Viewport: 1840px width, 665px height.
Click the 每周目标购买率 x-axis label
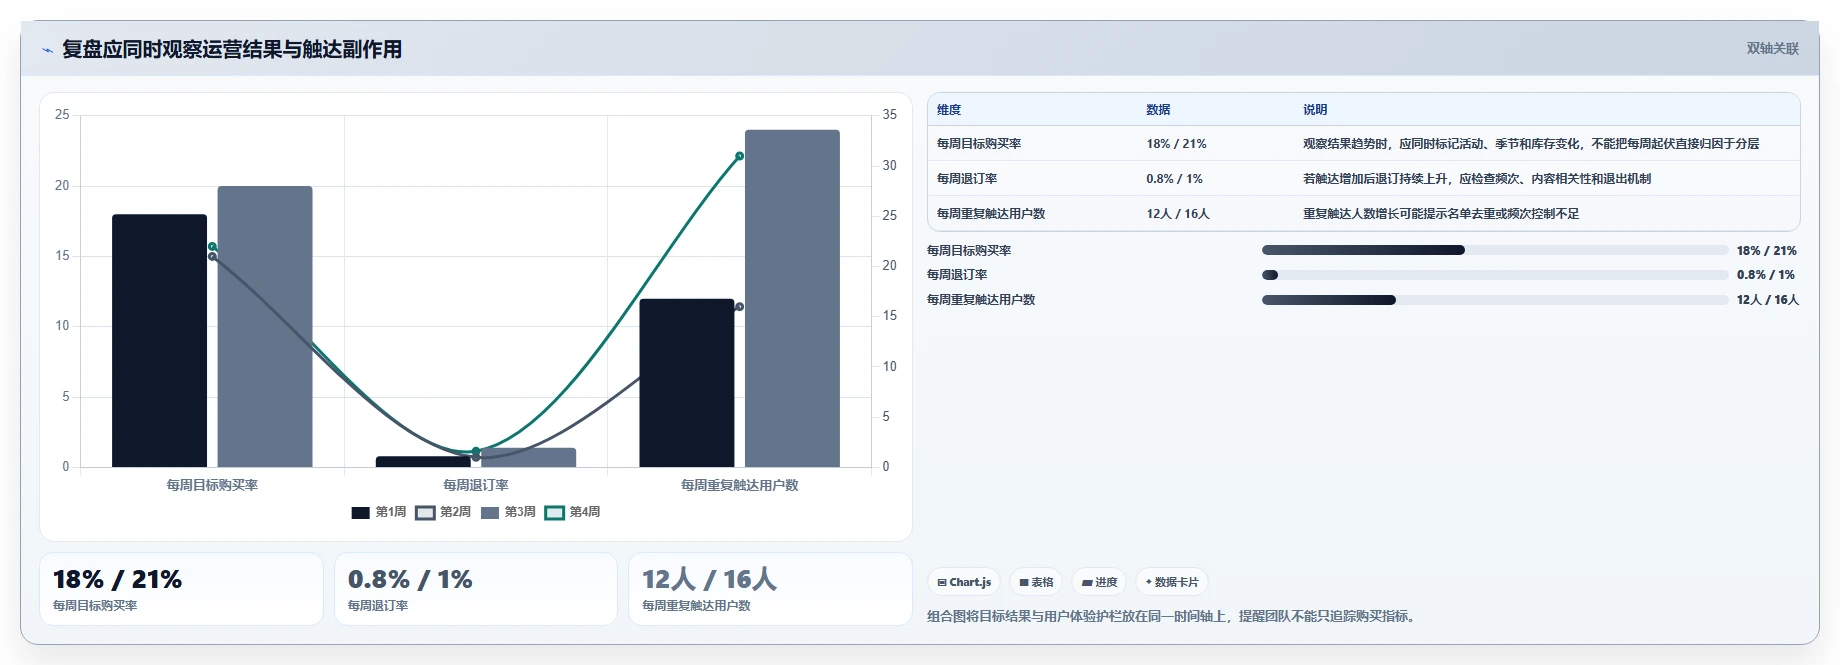pos(212,485)
